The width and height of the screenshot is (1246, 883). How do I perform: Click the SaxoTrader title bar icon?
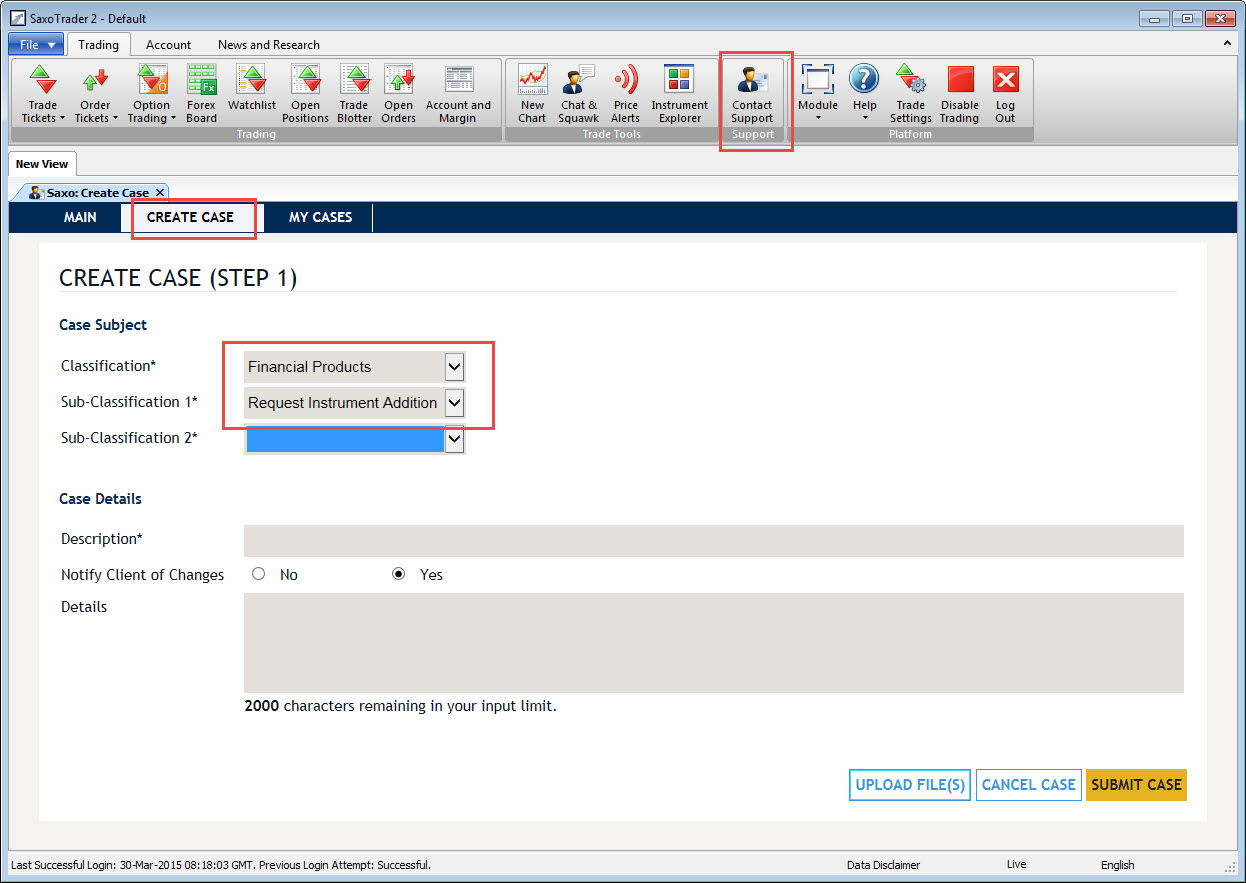(17, 18)
